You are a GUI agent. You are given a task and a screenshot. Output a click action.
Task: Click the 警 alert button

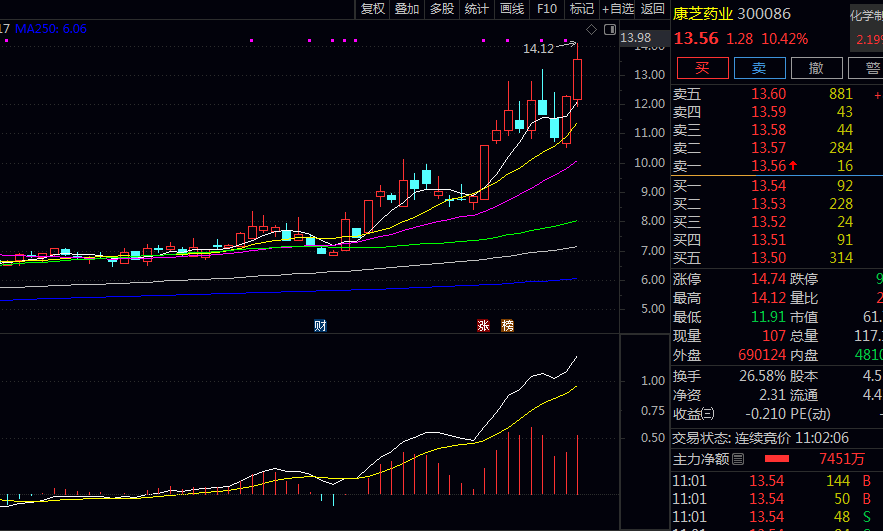click(x=866, y=68)
